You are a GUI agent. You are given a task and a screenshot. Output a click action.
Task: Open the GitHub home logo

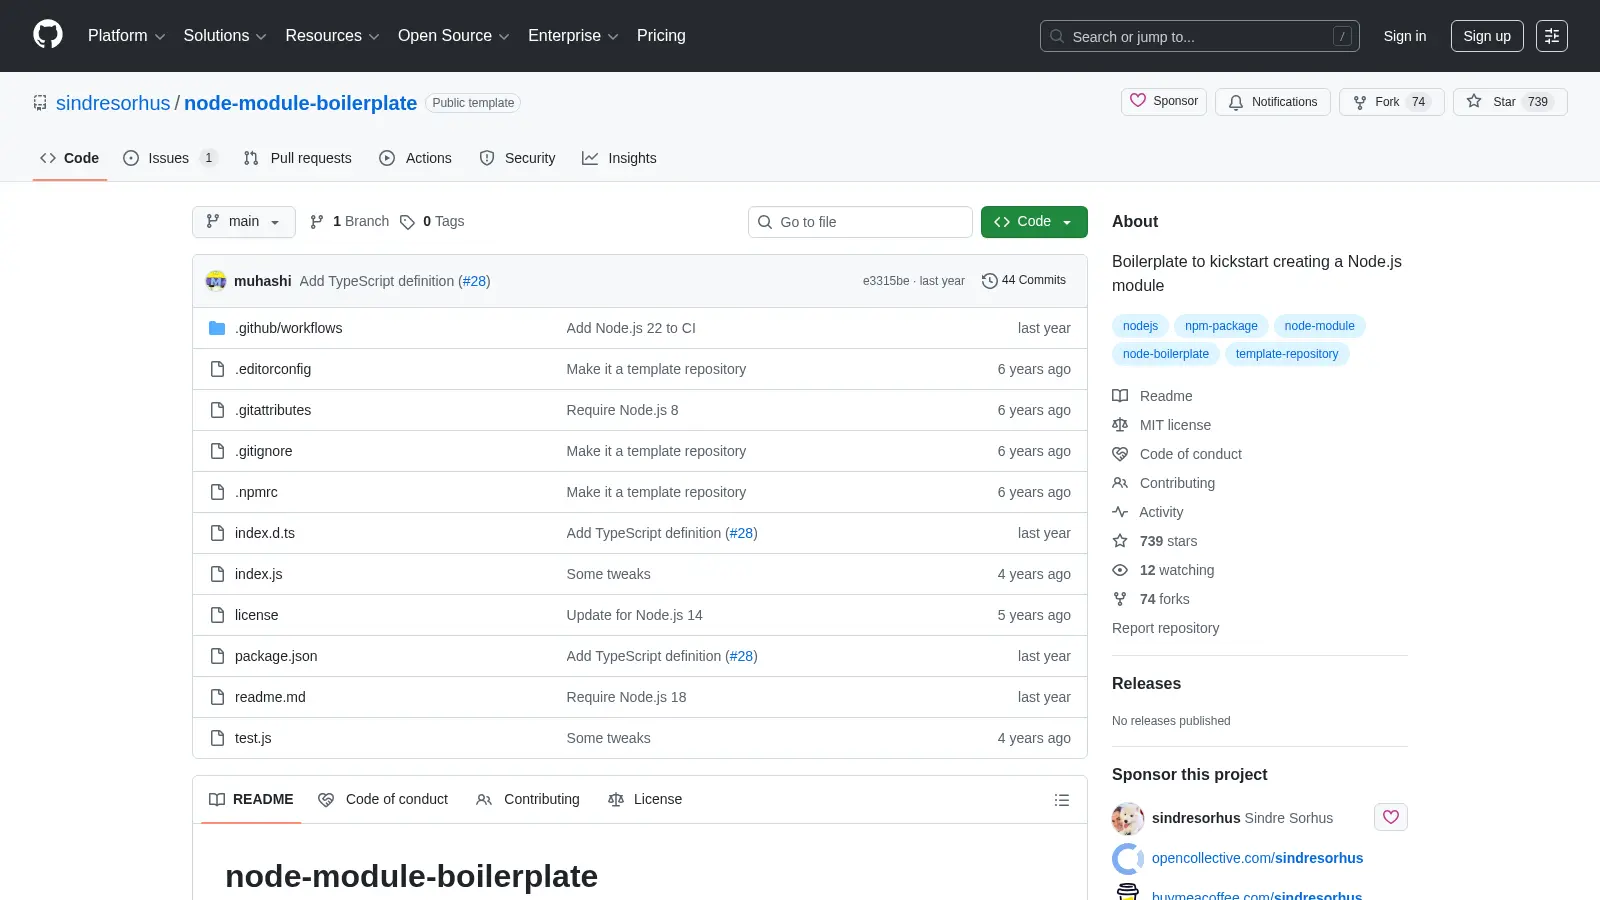48,35
